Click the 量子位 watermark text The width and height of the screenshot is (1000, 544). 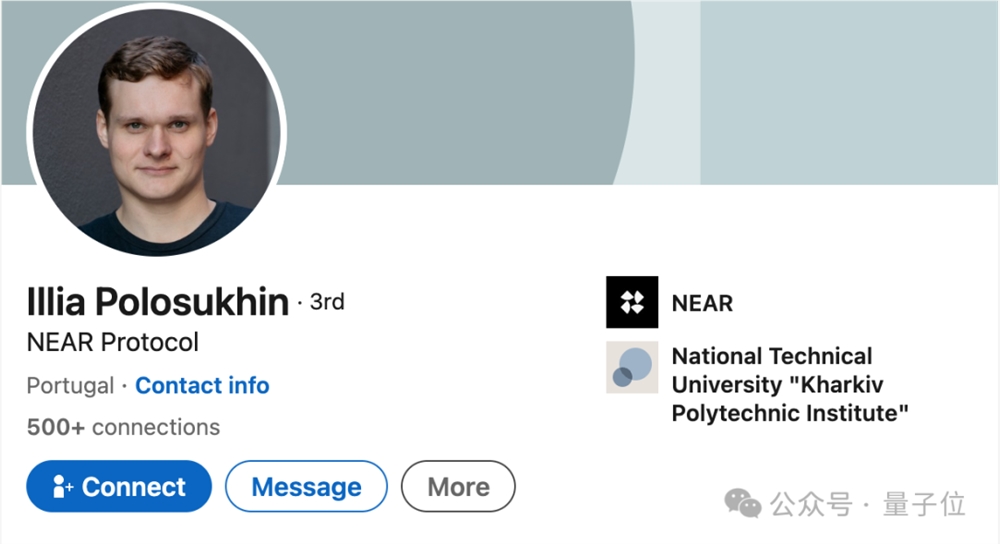point(924,505)
